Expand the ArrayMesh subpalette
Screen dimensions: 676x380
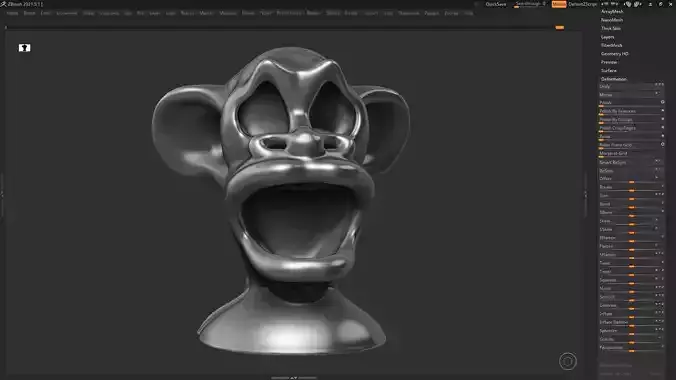click(x=612, y=12)
